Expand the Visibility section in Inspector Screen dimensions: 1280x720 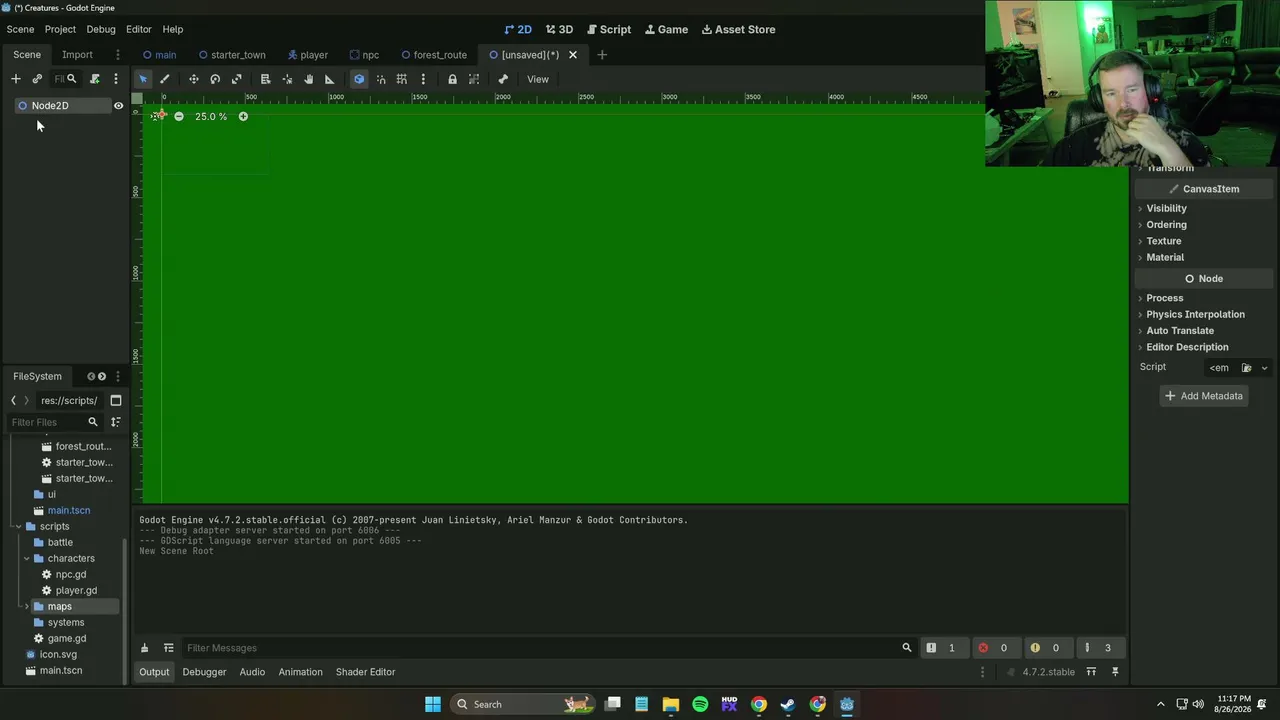[1166, 208]
